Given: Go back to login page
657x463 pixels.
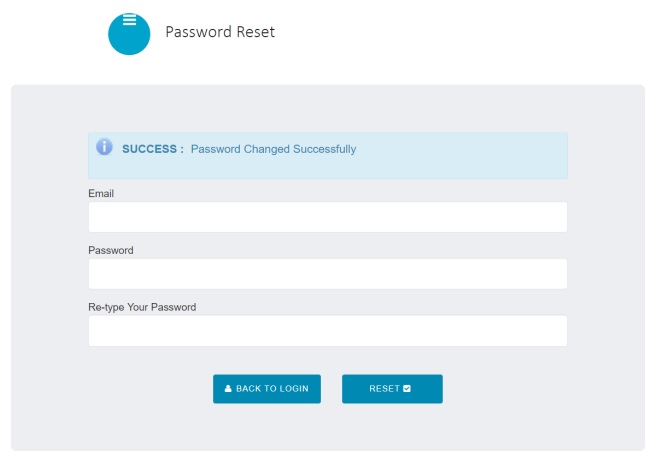Looking at the screenshot, I should (x=267, y=389).
